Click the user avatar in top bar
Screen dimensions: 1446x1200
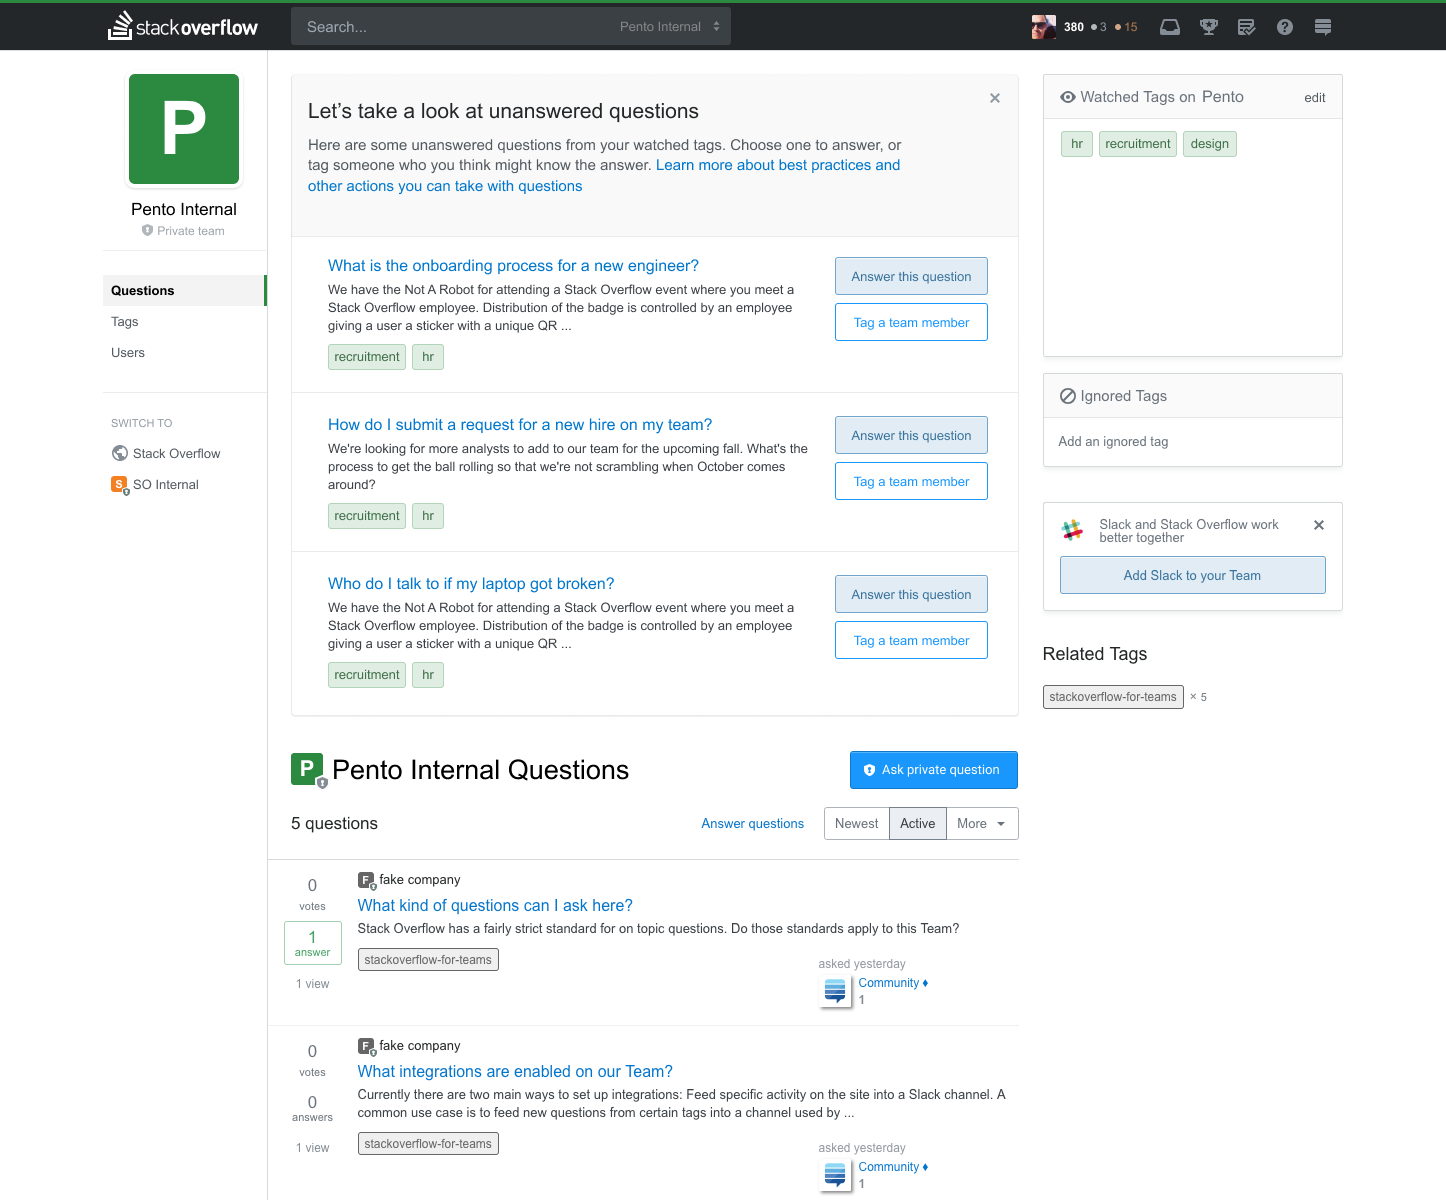tap(1043, 27)
